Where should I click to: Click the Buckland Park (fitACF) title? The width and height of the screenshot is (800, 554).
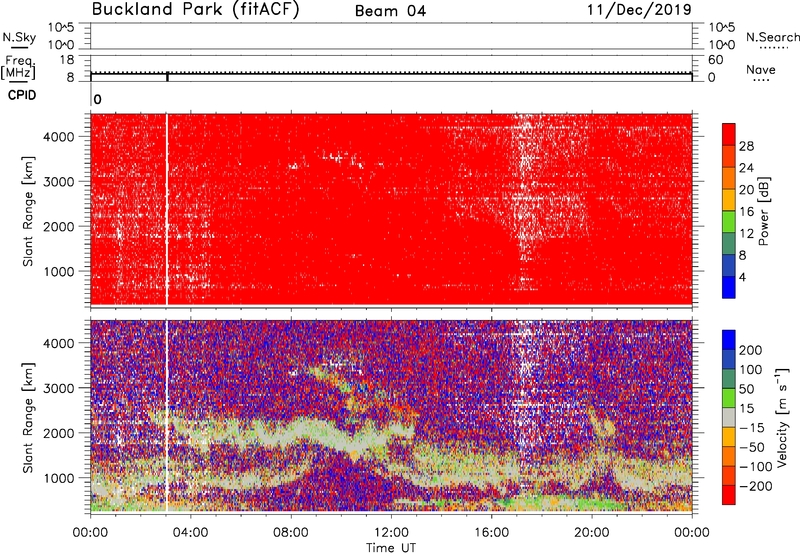click(x=195, y=10)
